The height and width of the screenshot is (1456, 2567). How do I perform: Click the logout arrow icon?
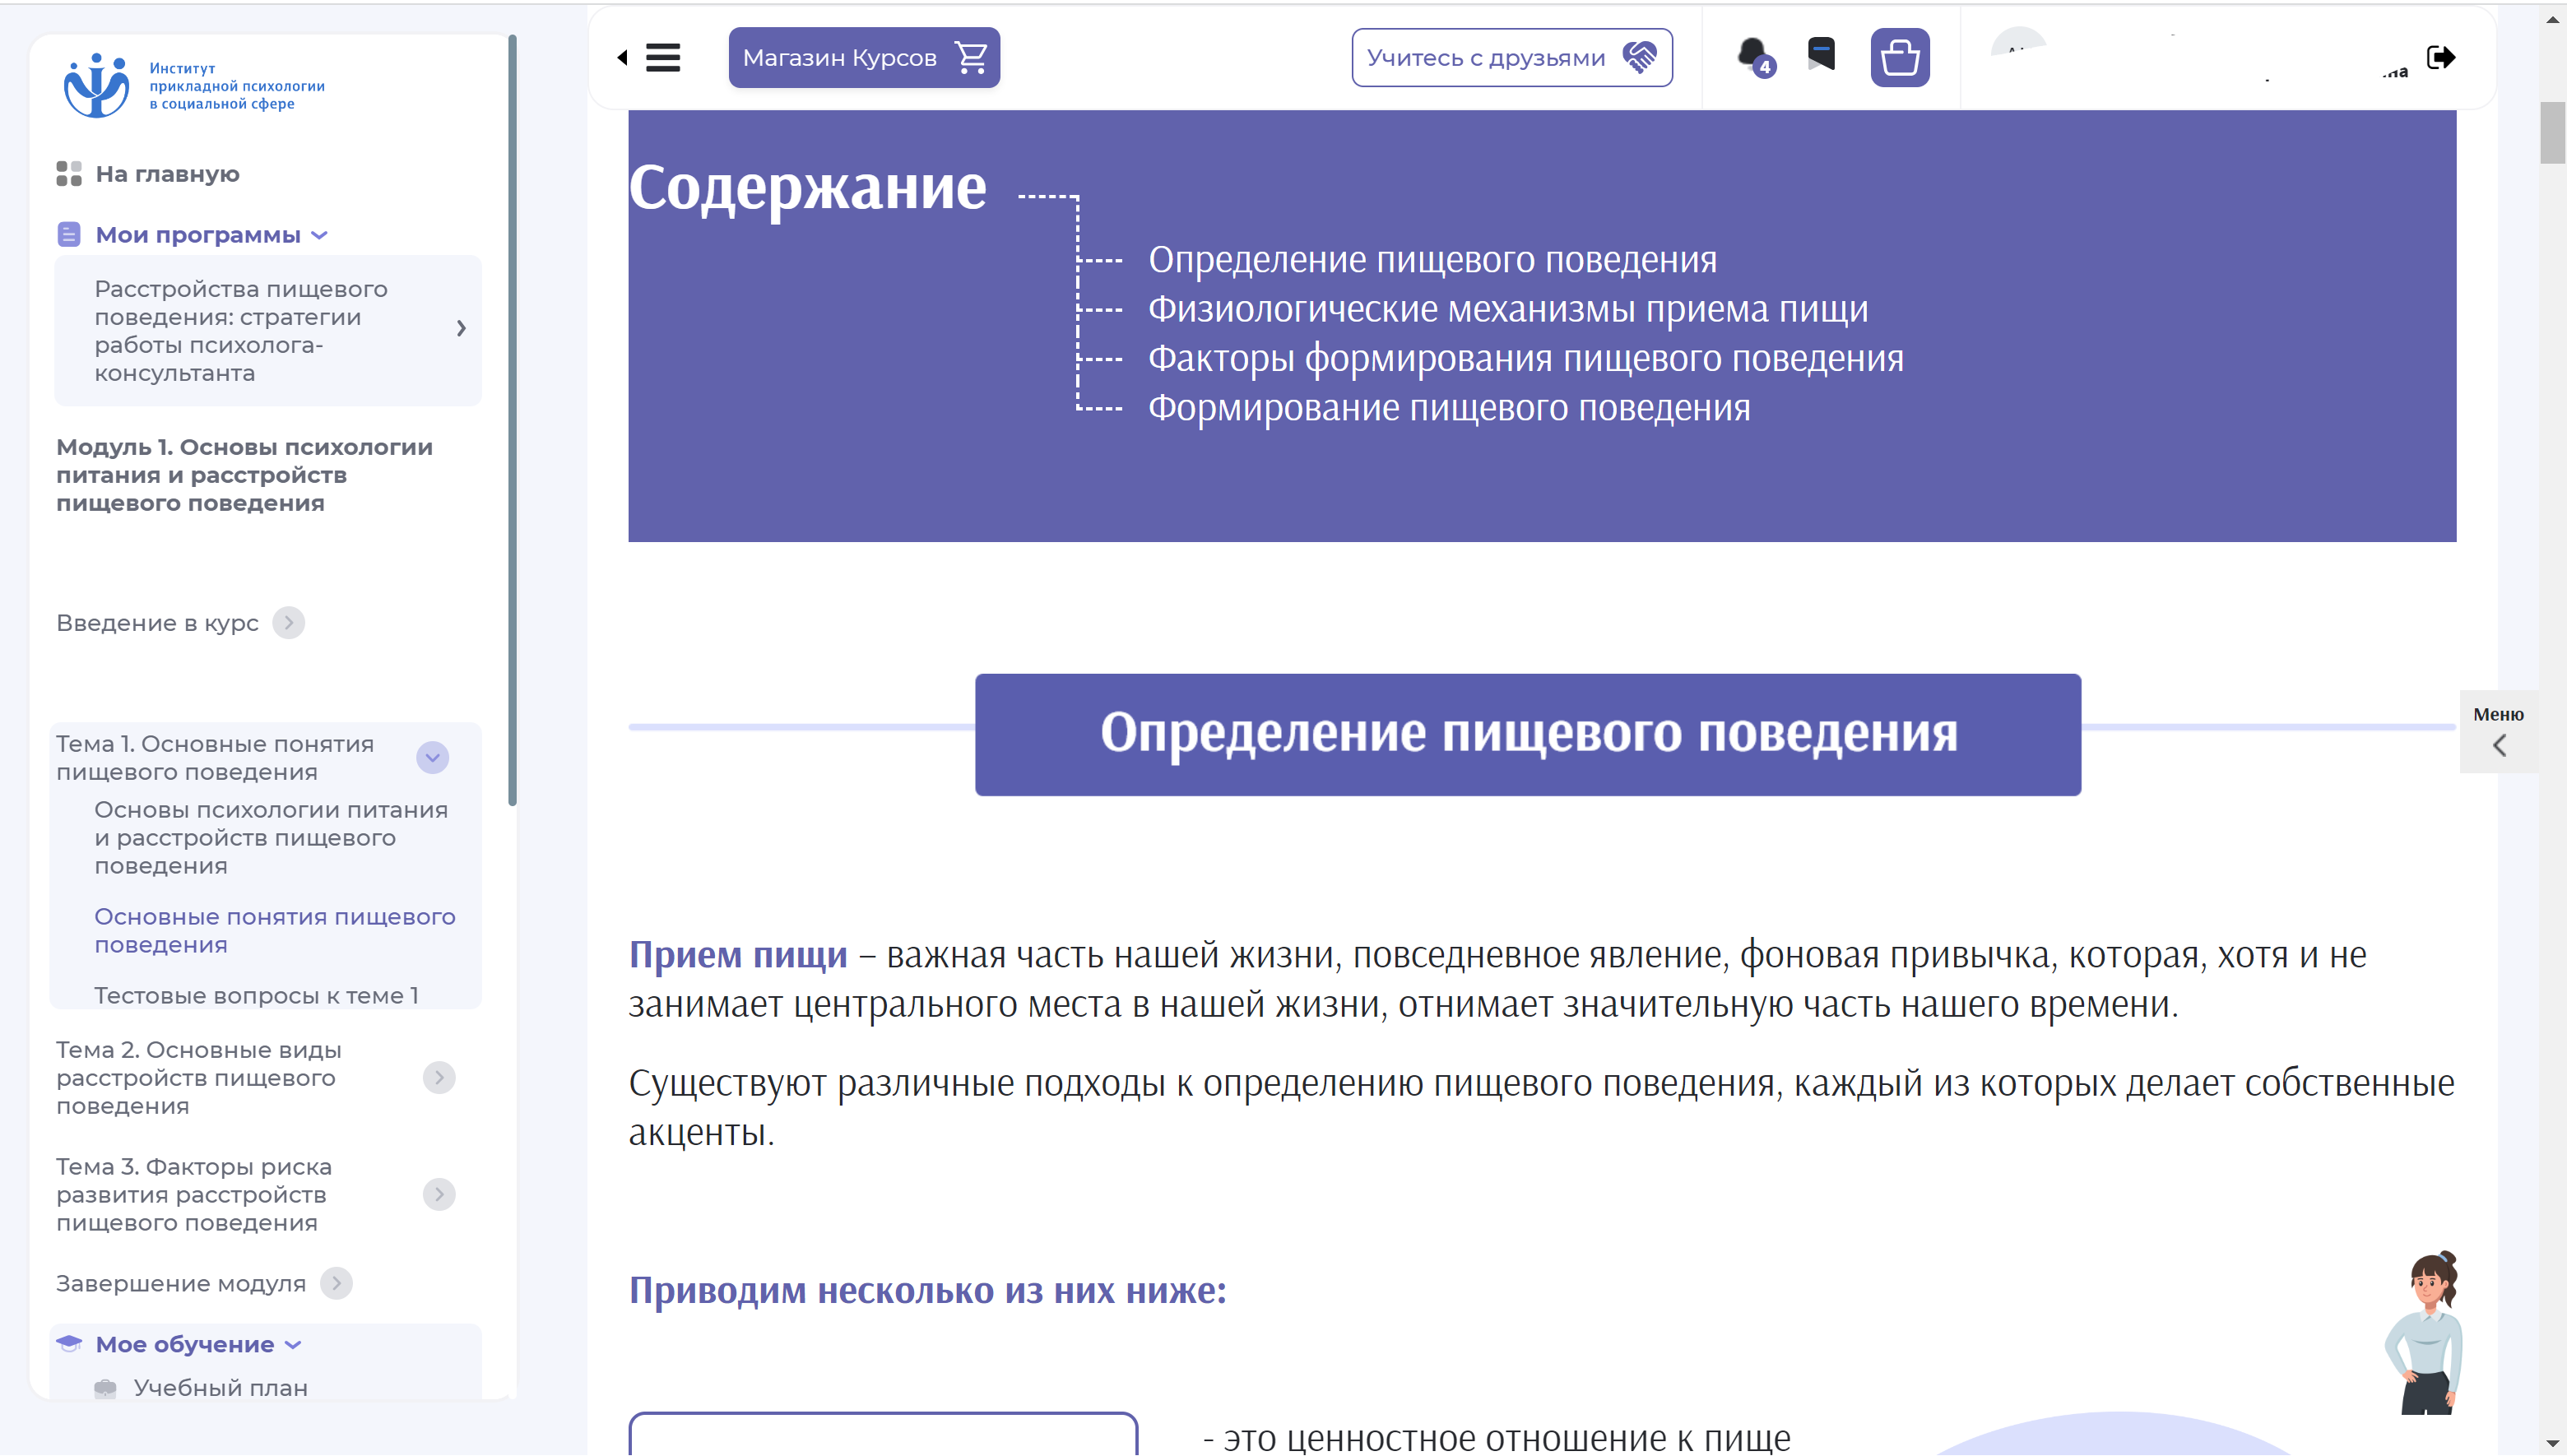[x=2440, y=57]
